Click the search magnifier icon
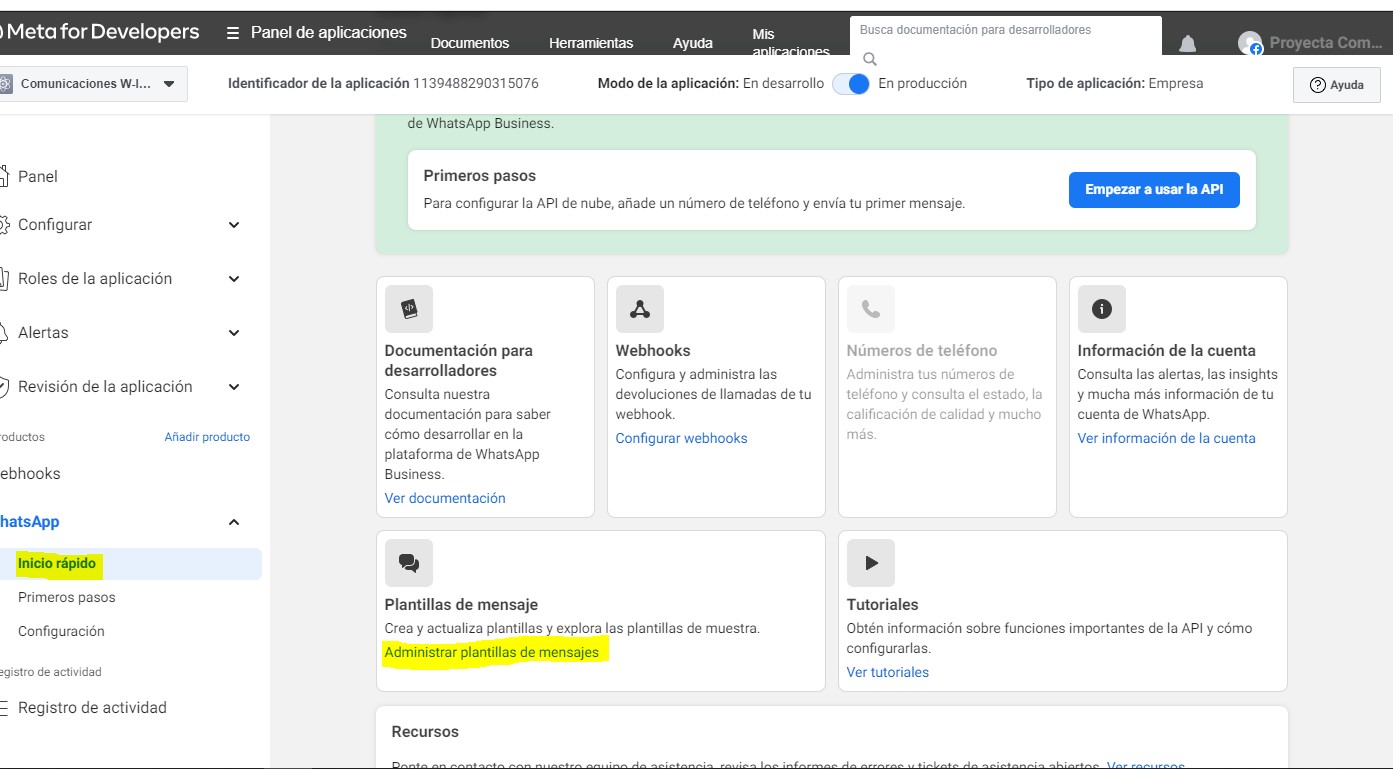This screenshot has width=1393, height=769. tap(870, 59)
